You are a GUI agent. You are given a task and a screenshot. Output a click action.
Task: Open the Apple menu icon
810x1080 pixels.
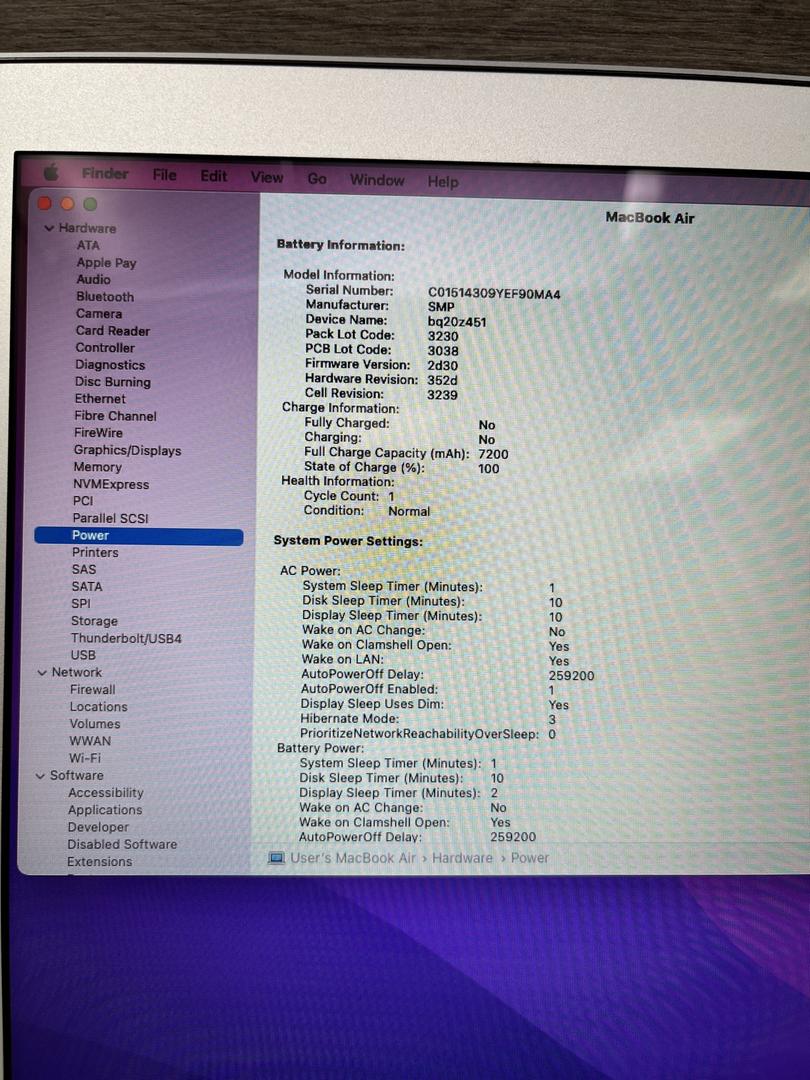(51, 172)
